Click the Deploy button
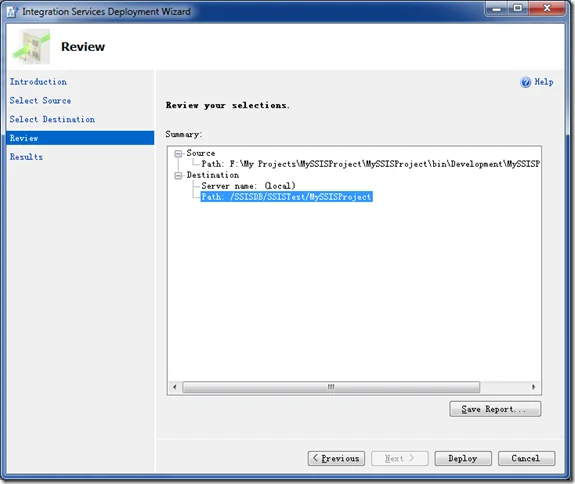The image size is (575, 484). pos(463,458)
